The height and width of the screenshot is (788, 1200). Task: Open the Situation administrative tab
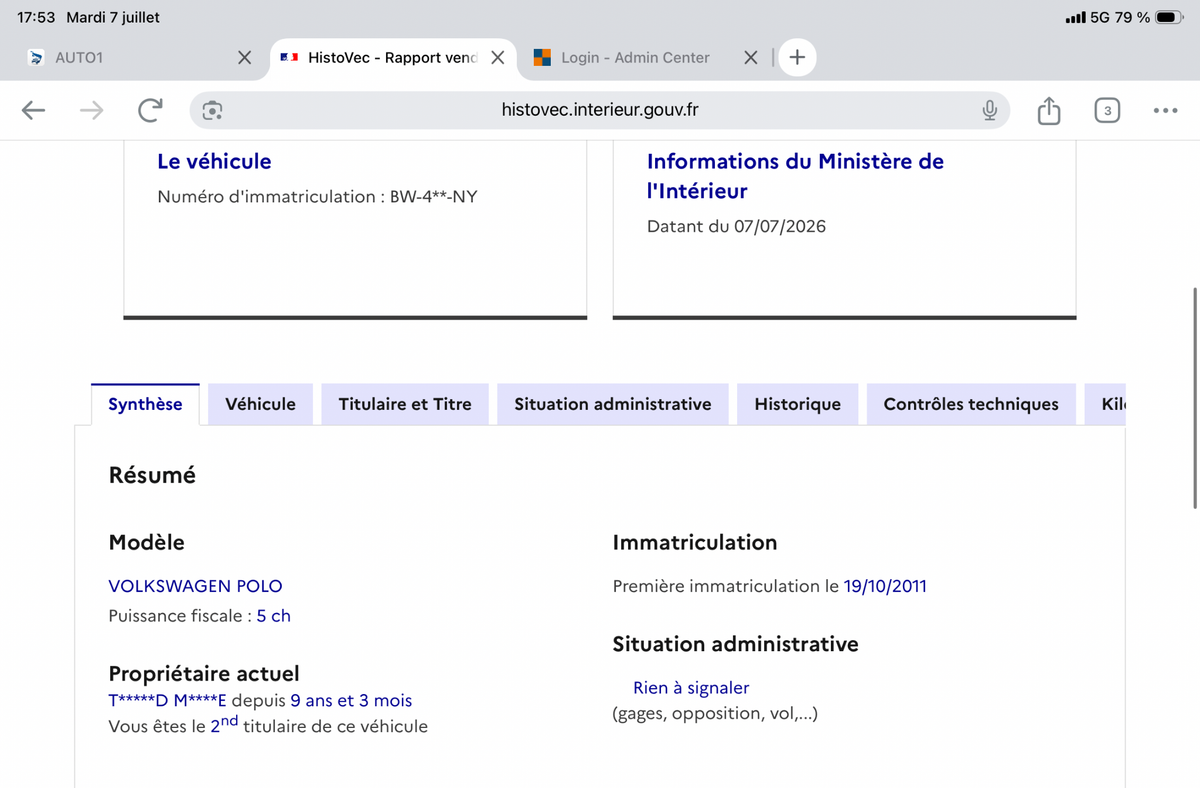tap(613, 404)
